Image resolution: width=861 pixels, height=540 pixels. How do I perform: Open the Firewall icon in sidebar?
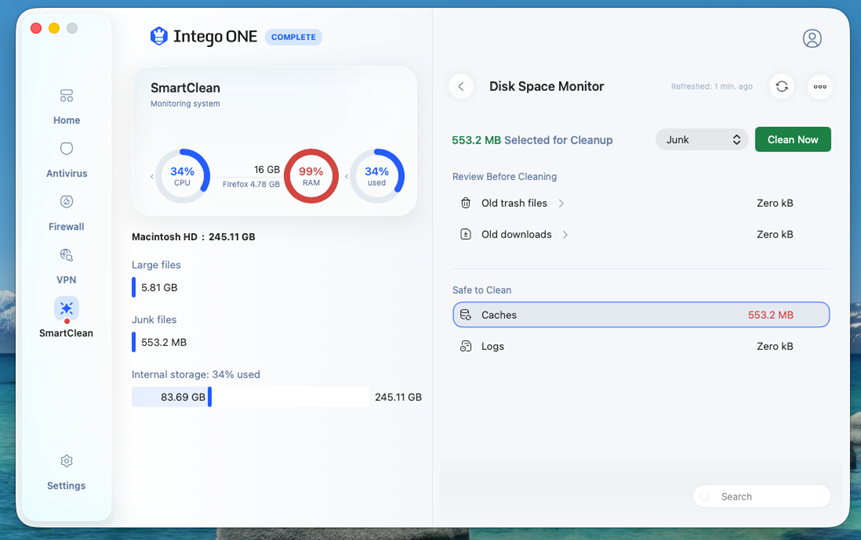click(66, 202)
